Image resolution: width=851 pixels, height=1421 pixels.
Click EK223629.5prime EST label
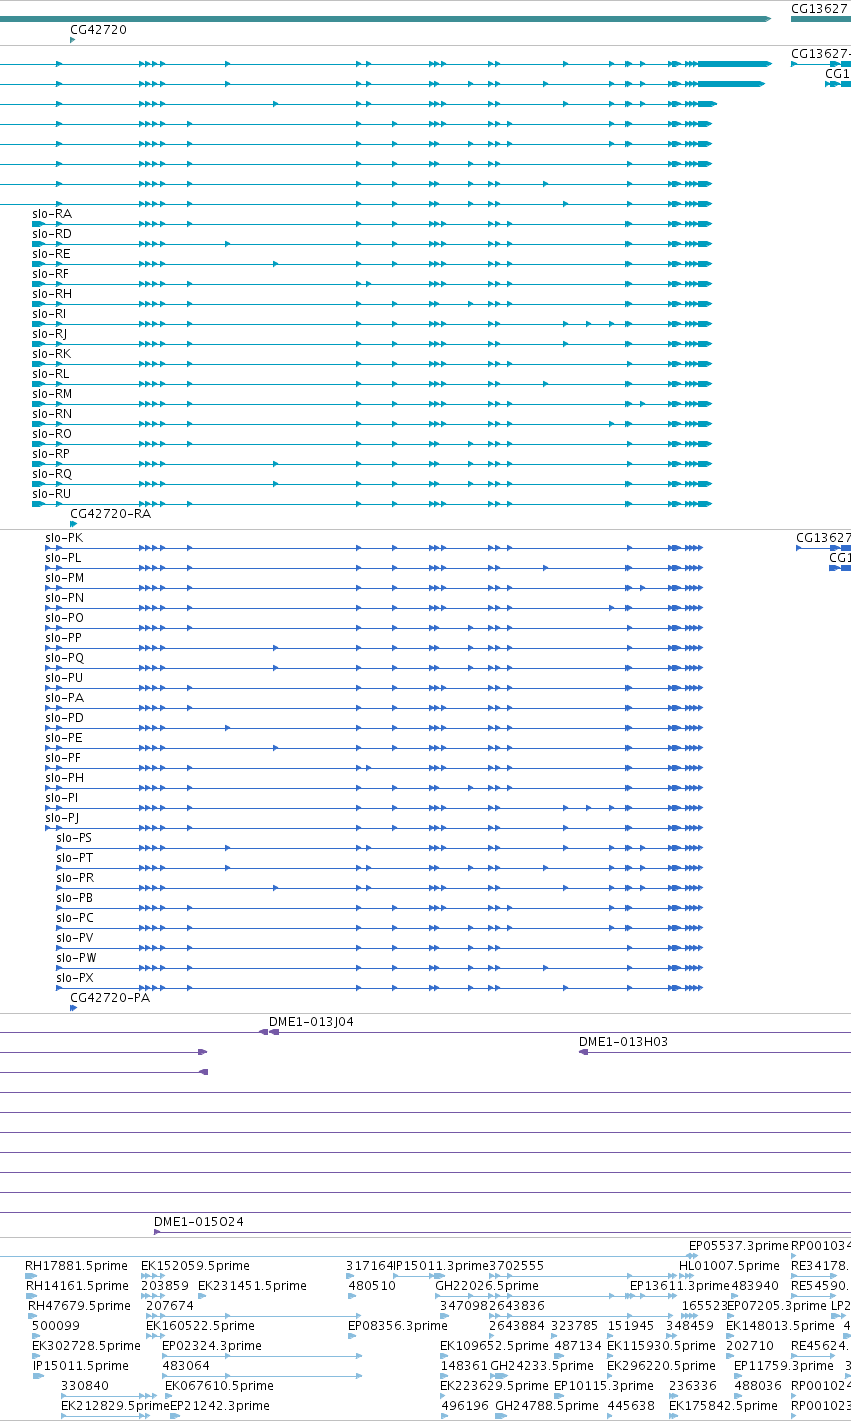[494, 1386]
